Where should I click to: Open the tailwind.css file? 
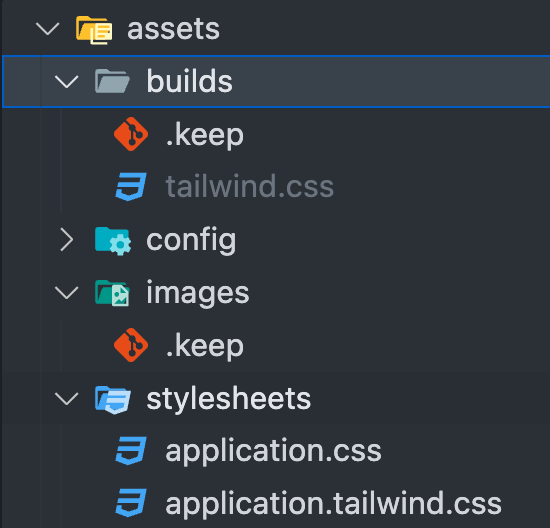tap(249, 186)
